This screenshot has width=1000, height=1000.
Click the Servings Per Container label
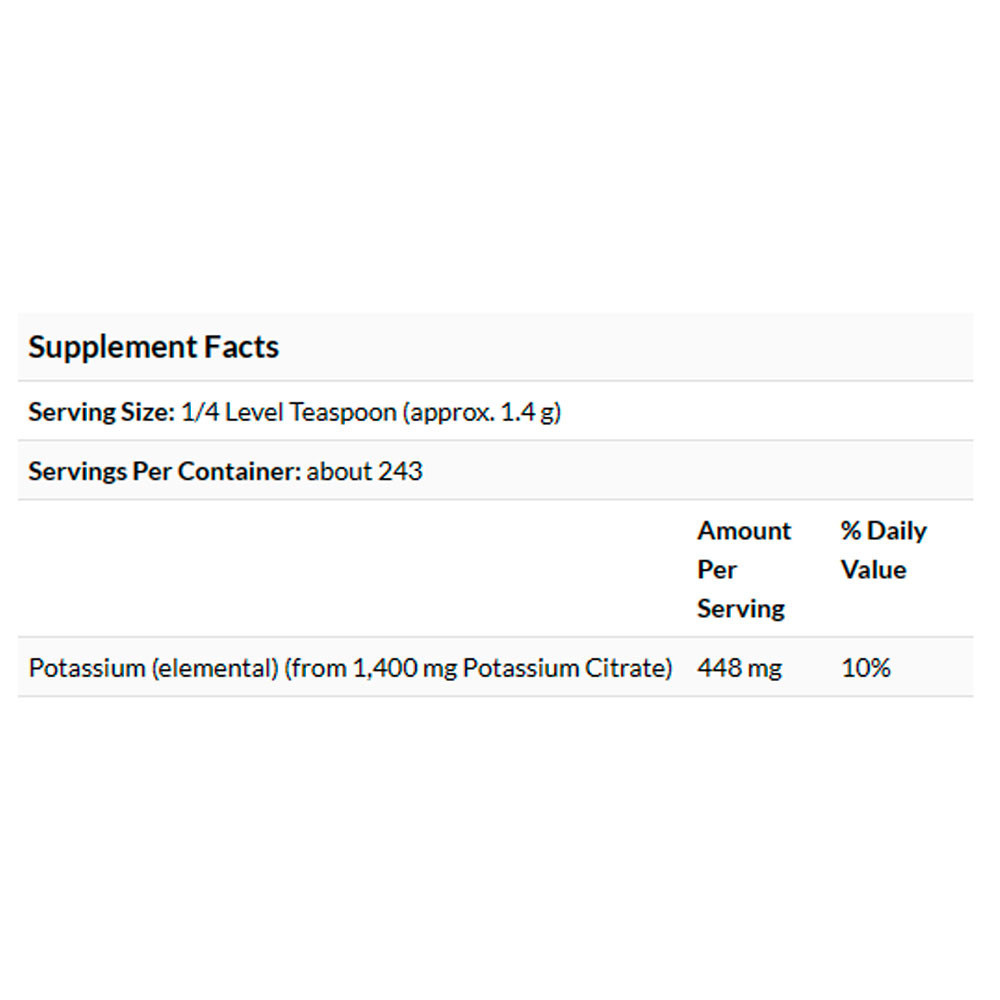(x=164, y=471)
